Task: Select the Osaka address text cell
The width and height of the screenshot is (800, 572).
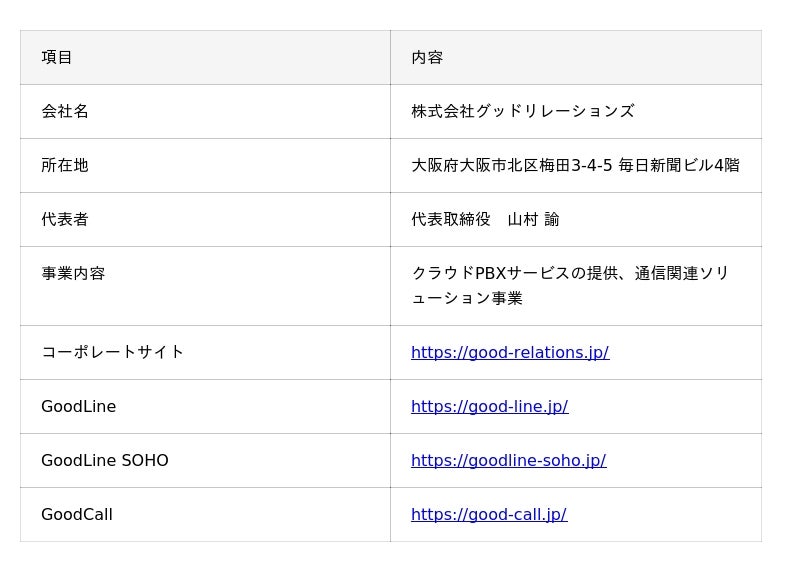Action: pos(576,166)
